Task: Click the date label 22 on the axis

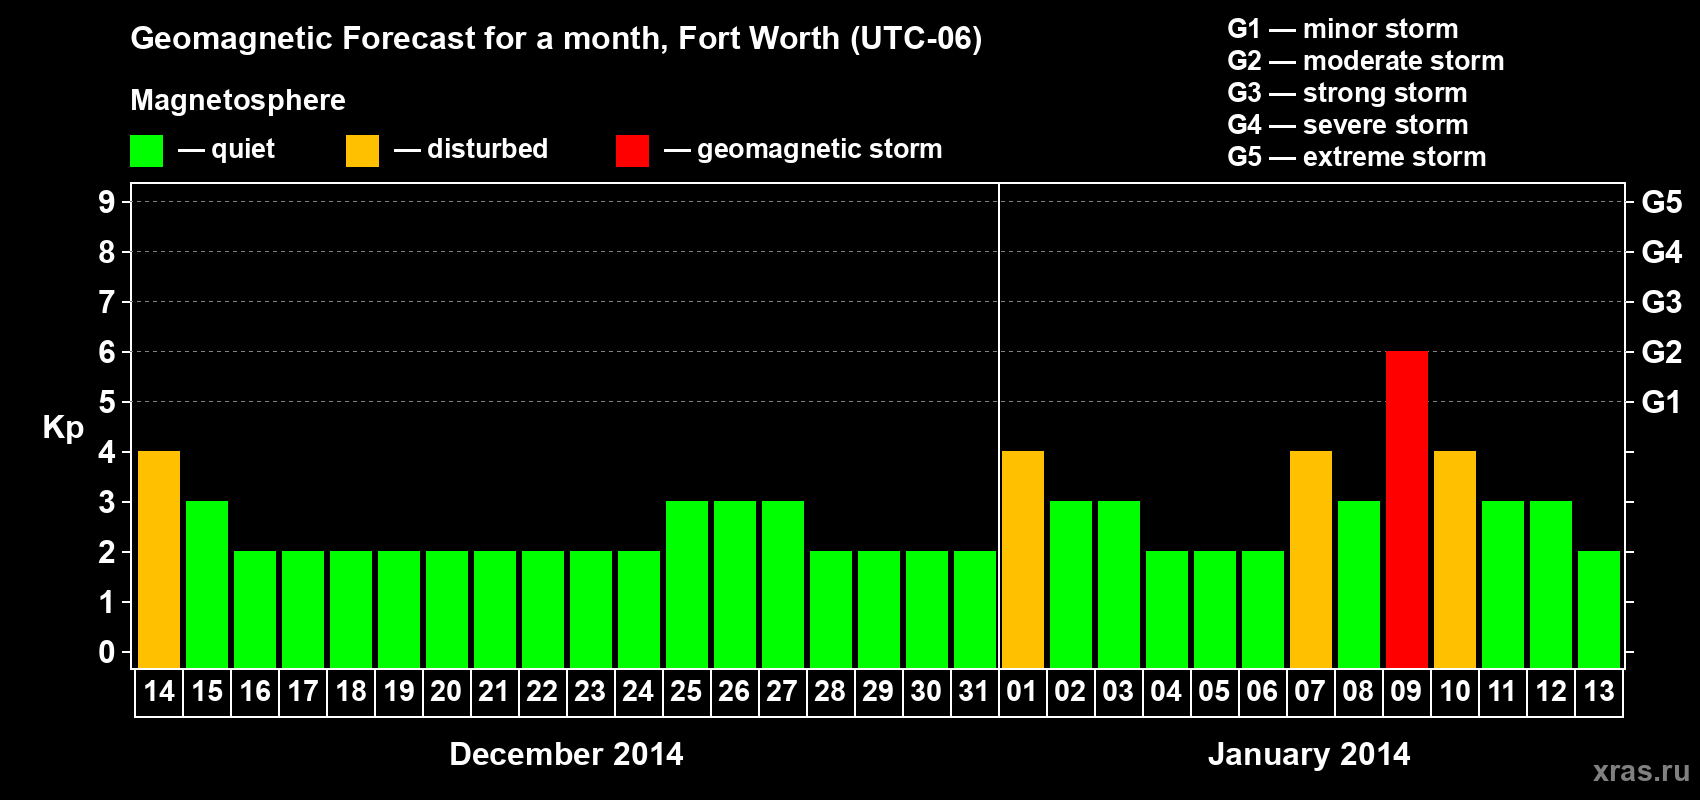Action: 542,692
